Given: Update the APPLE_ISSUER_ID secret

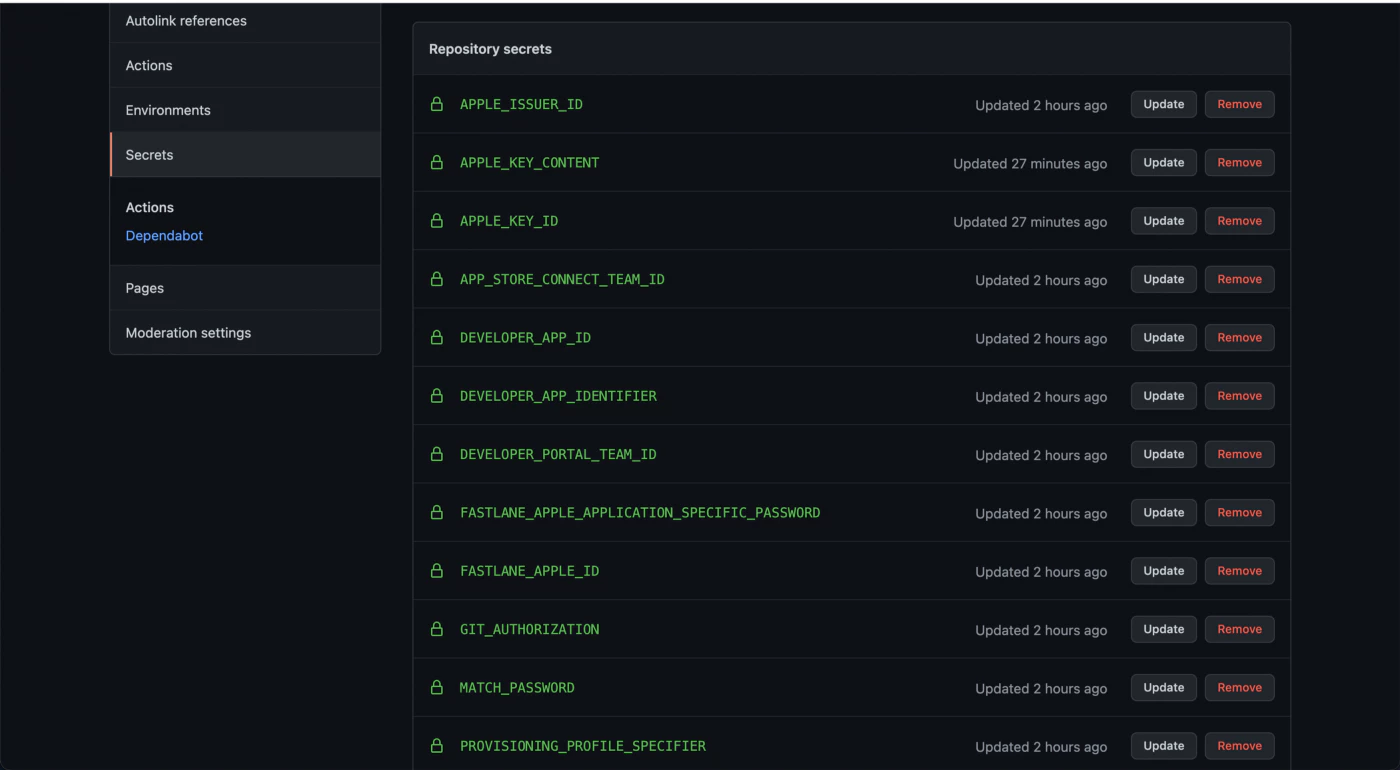Looking at the screenshot, I should 1163,104.
